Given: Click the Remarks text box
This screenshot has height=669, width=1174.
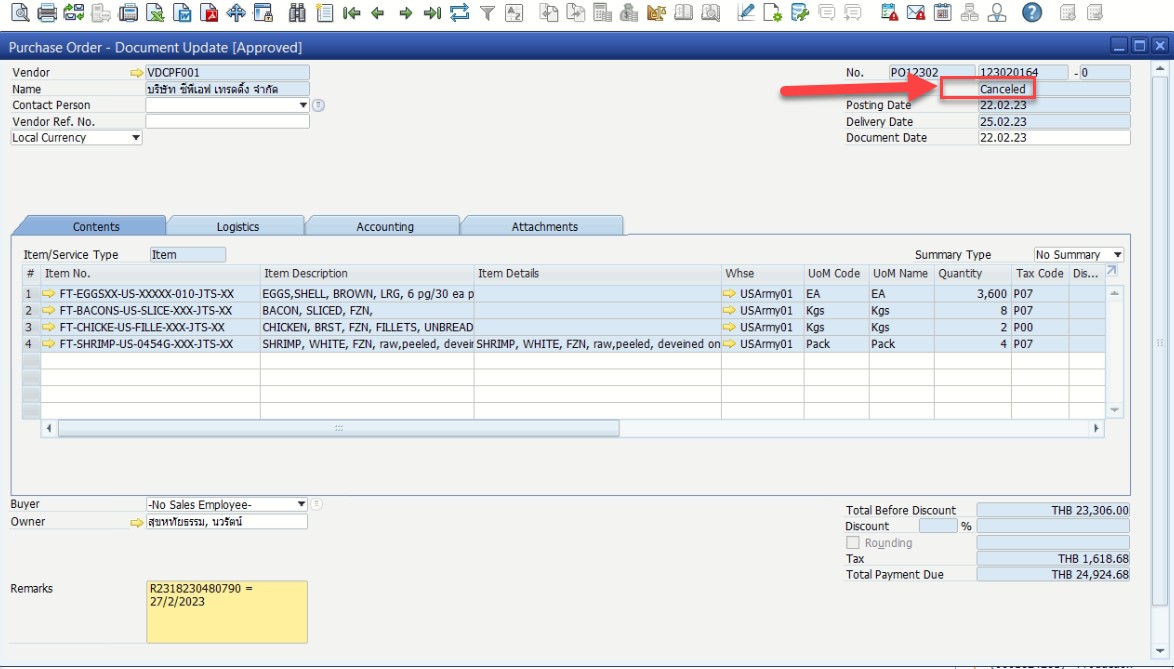Looking at the screenshot, I should click(227, 612).
